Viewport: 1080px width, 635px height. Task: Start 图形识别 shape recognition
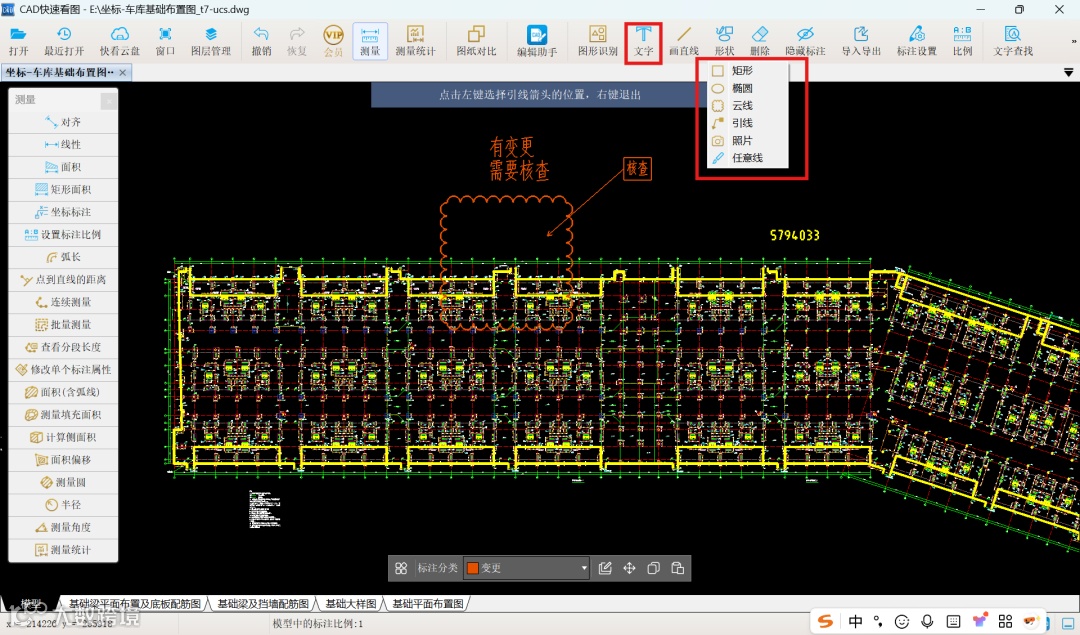tap(598, 41)
